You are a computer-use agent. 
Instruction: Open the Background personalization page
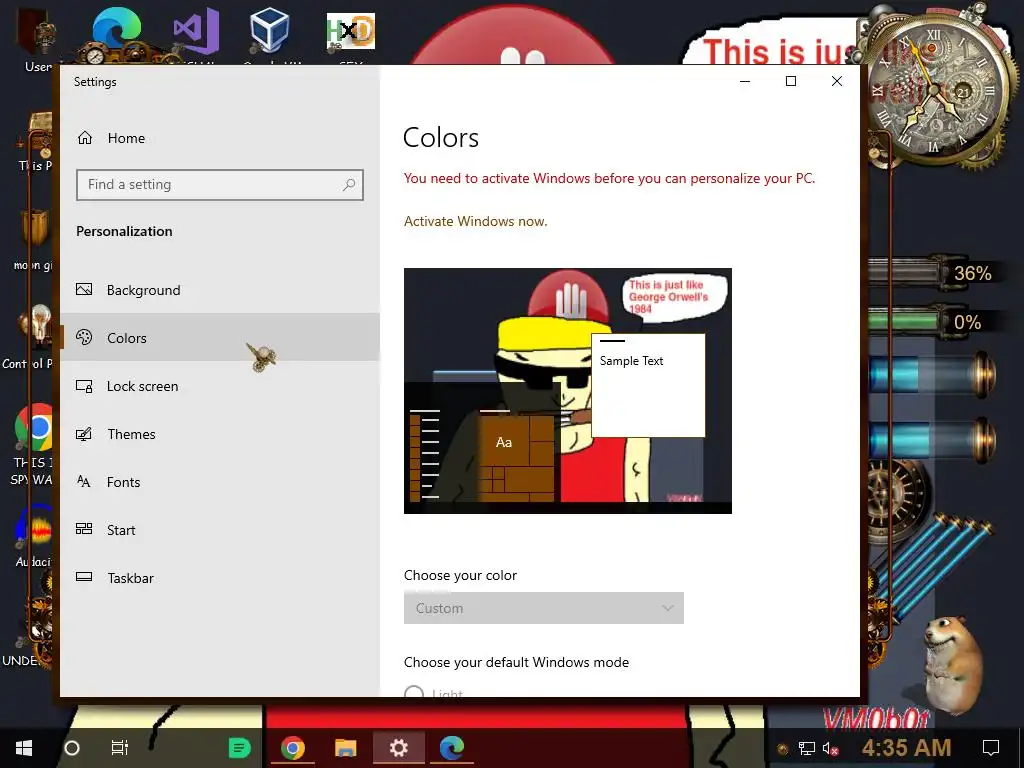219,290
